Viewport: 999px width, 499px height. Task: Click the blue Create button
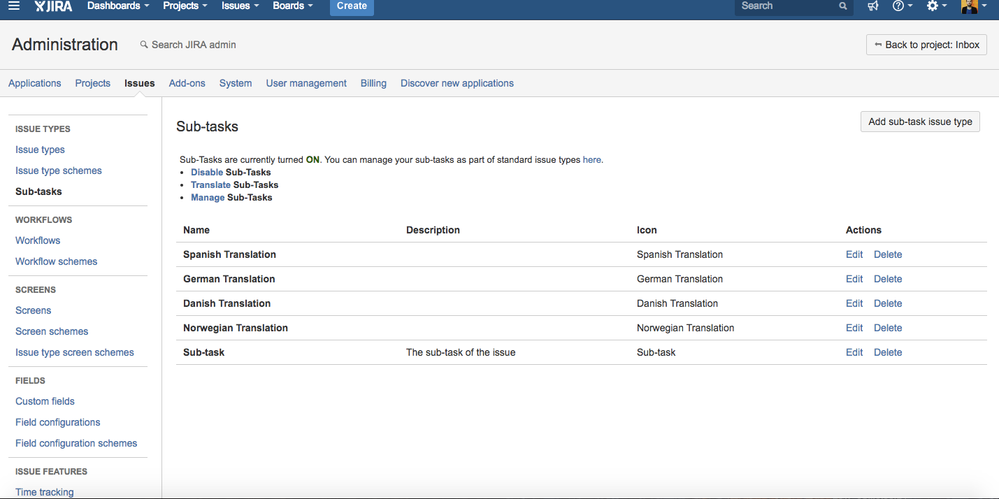pyautogui.click(x=352, y=6)
